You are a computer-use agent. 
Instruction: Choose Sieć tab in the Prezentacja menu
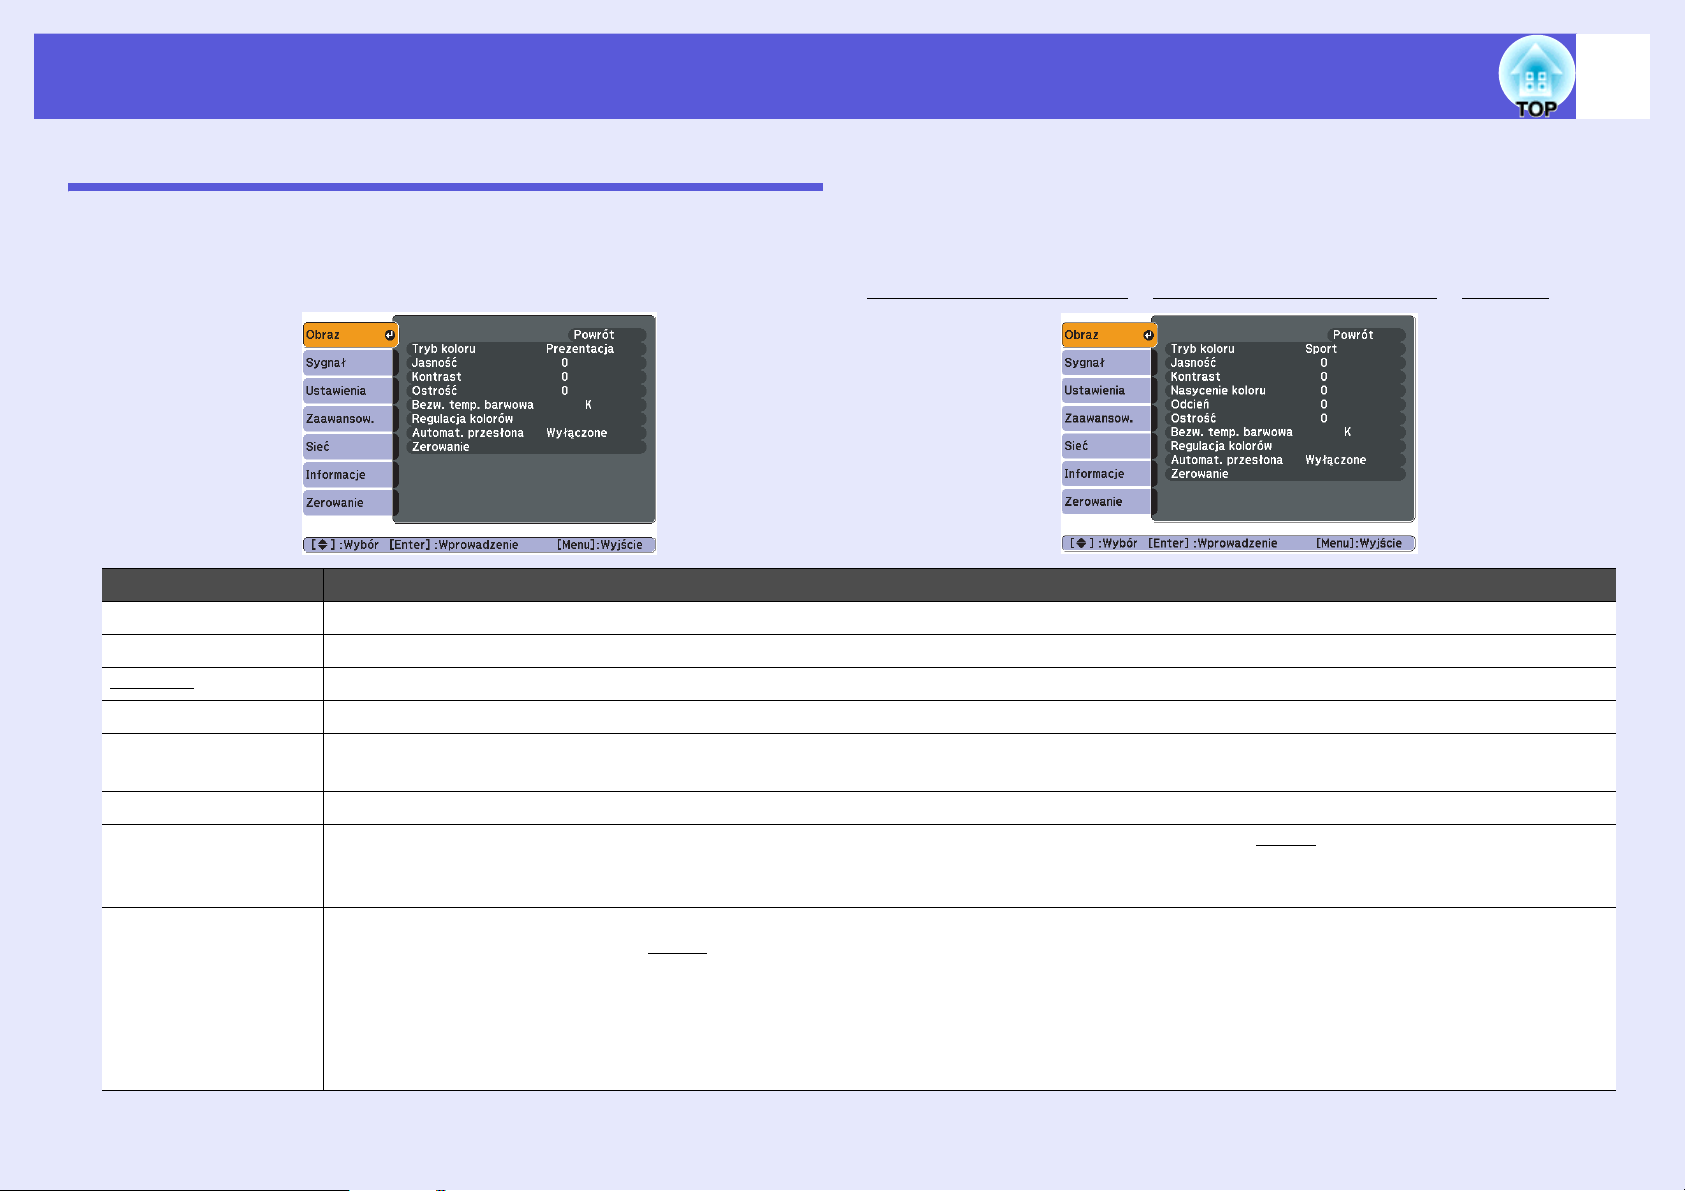[348, 447]
